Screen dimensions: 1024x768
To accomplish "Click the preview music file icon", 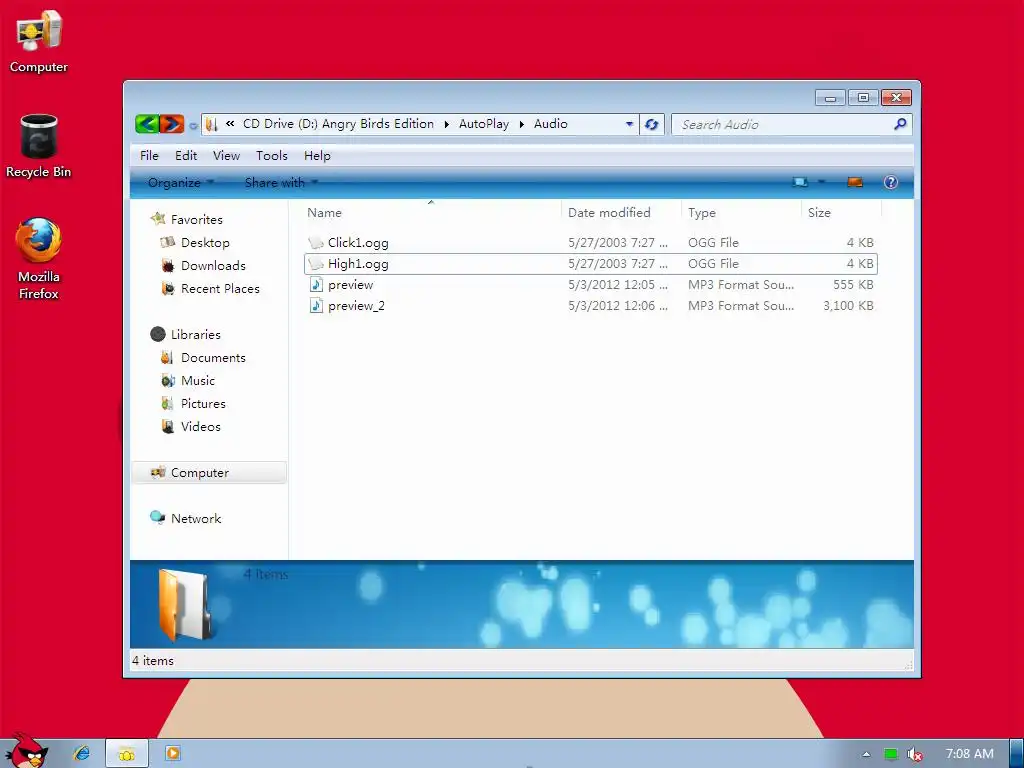I will click(x=316, y=284).
